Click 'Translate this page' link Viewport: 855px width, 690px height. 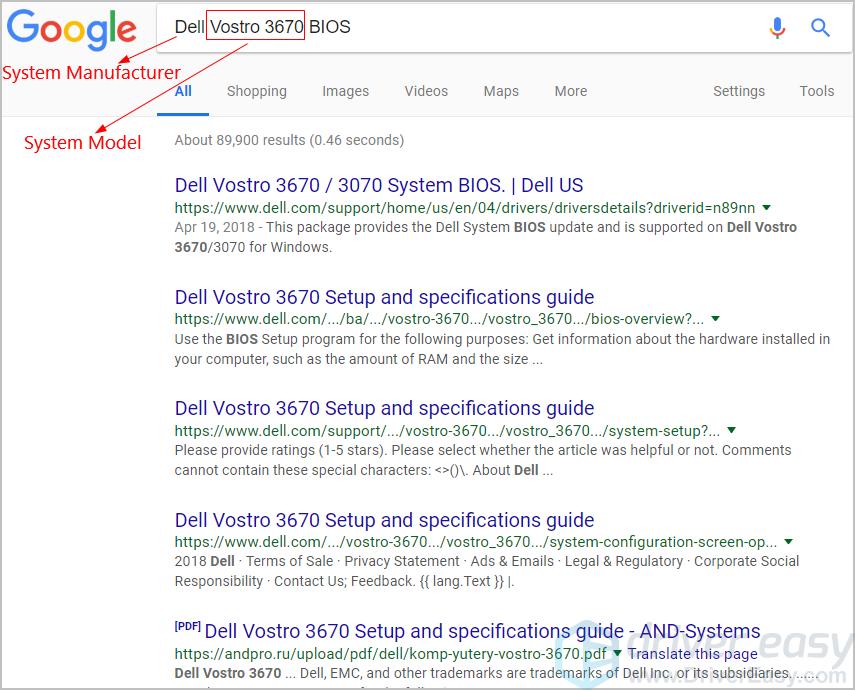[x=693, y=653]
